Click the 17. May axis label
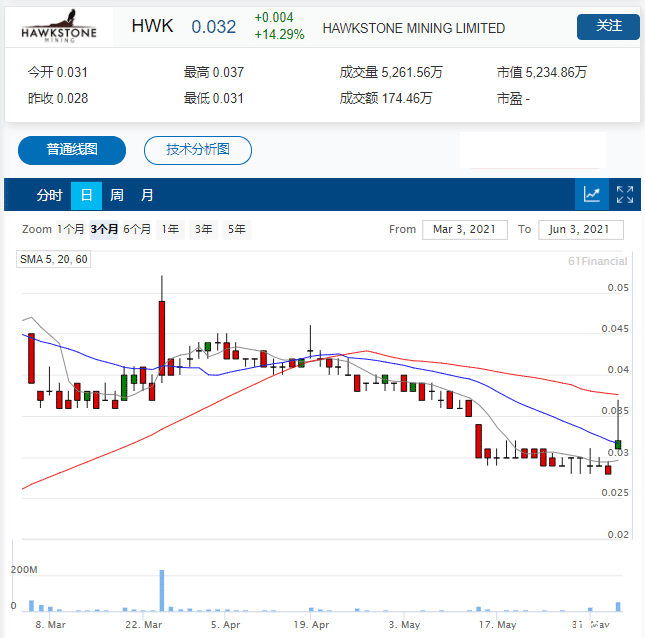 tap(497, 624)
